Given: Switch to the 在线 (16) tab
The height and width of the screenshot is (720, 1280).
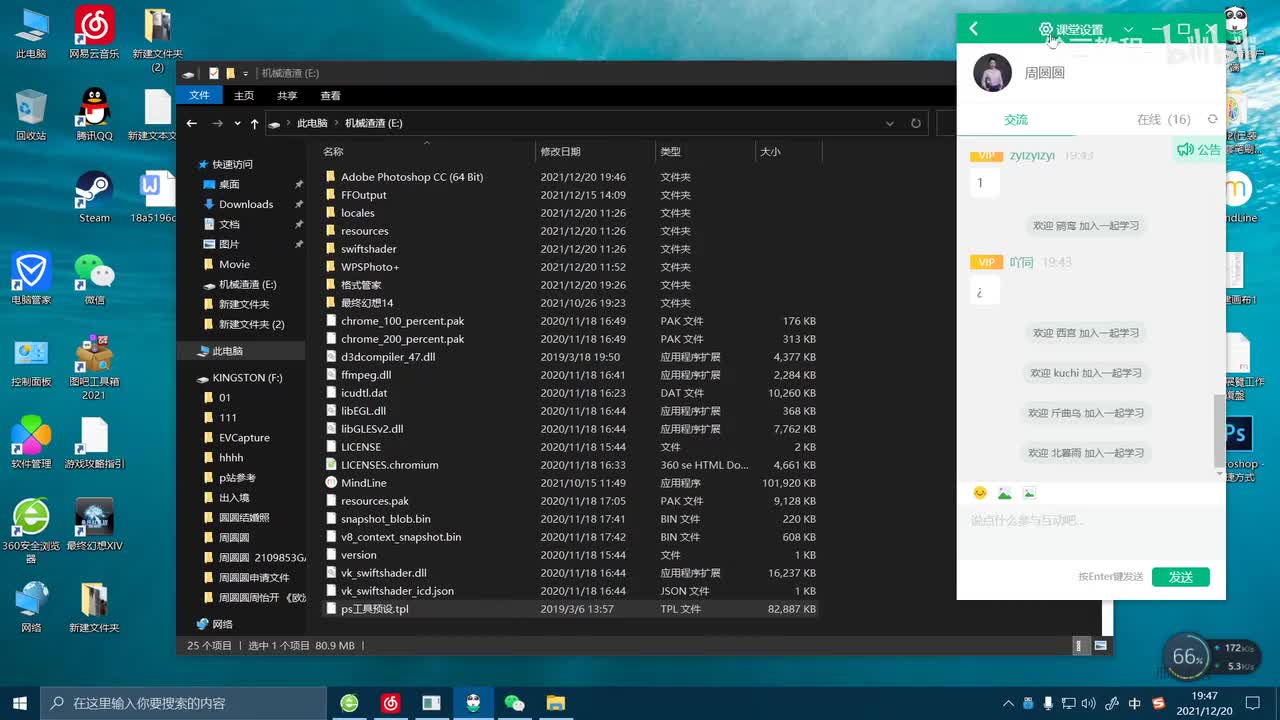Looking at the screenshot, I should pos(1163,119).
